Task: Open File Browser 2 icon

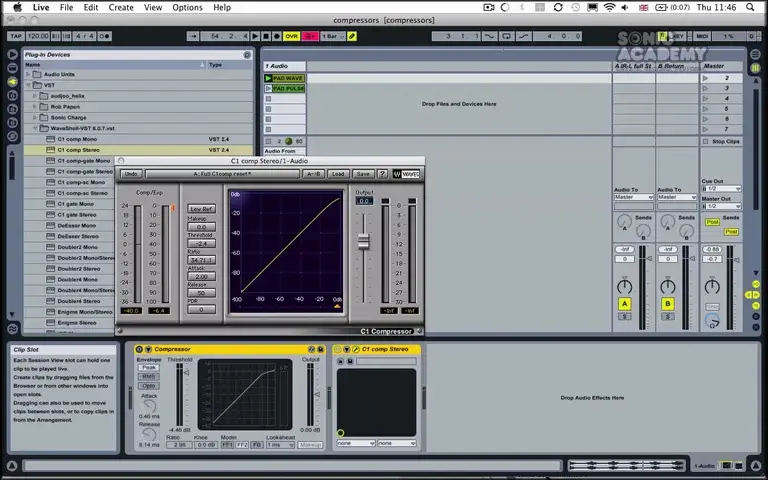Action: coord(12,109)
